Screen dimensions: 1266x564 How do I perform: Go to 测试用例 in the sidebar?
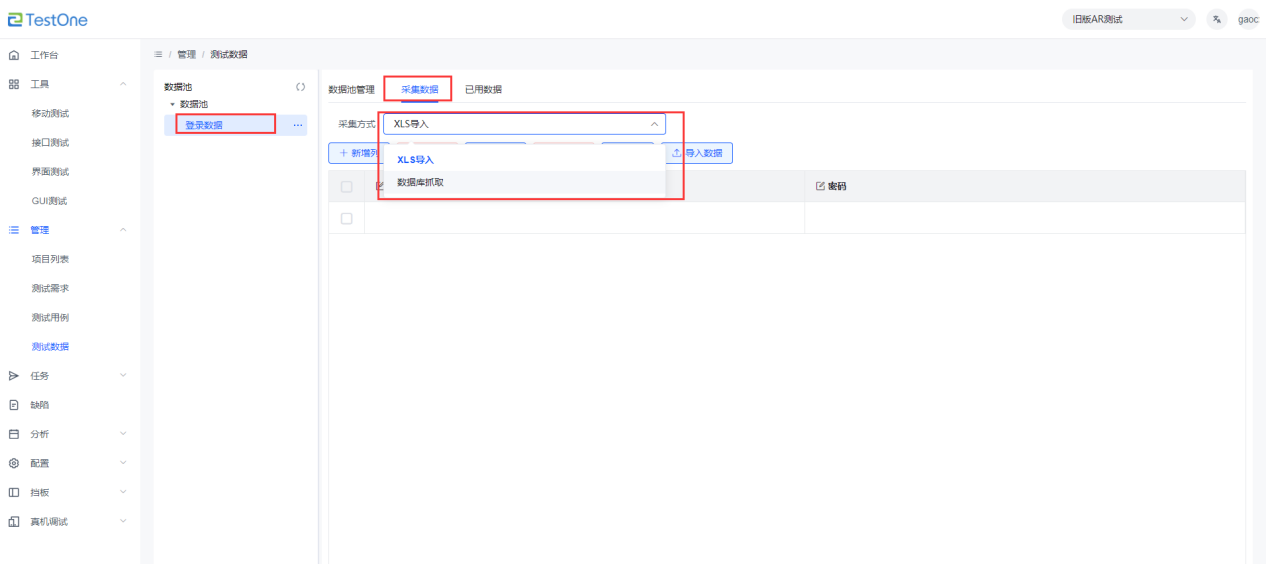pyautogui.click(x=50, y=318)
